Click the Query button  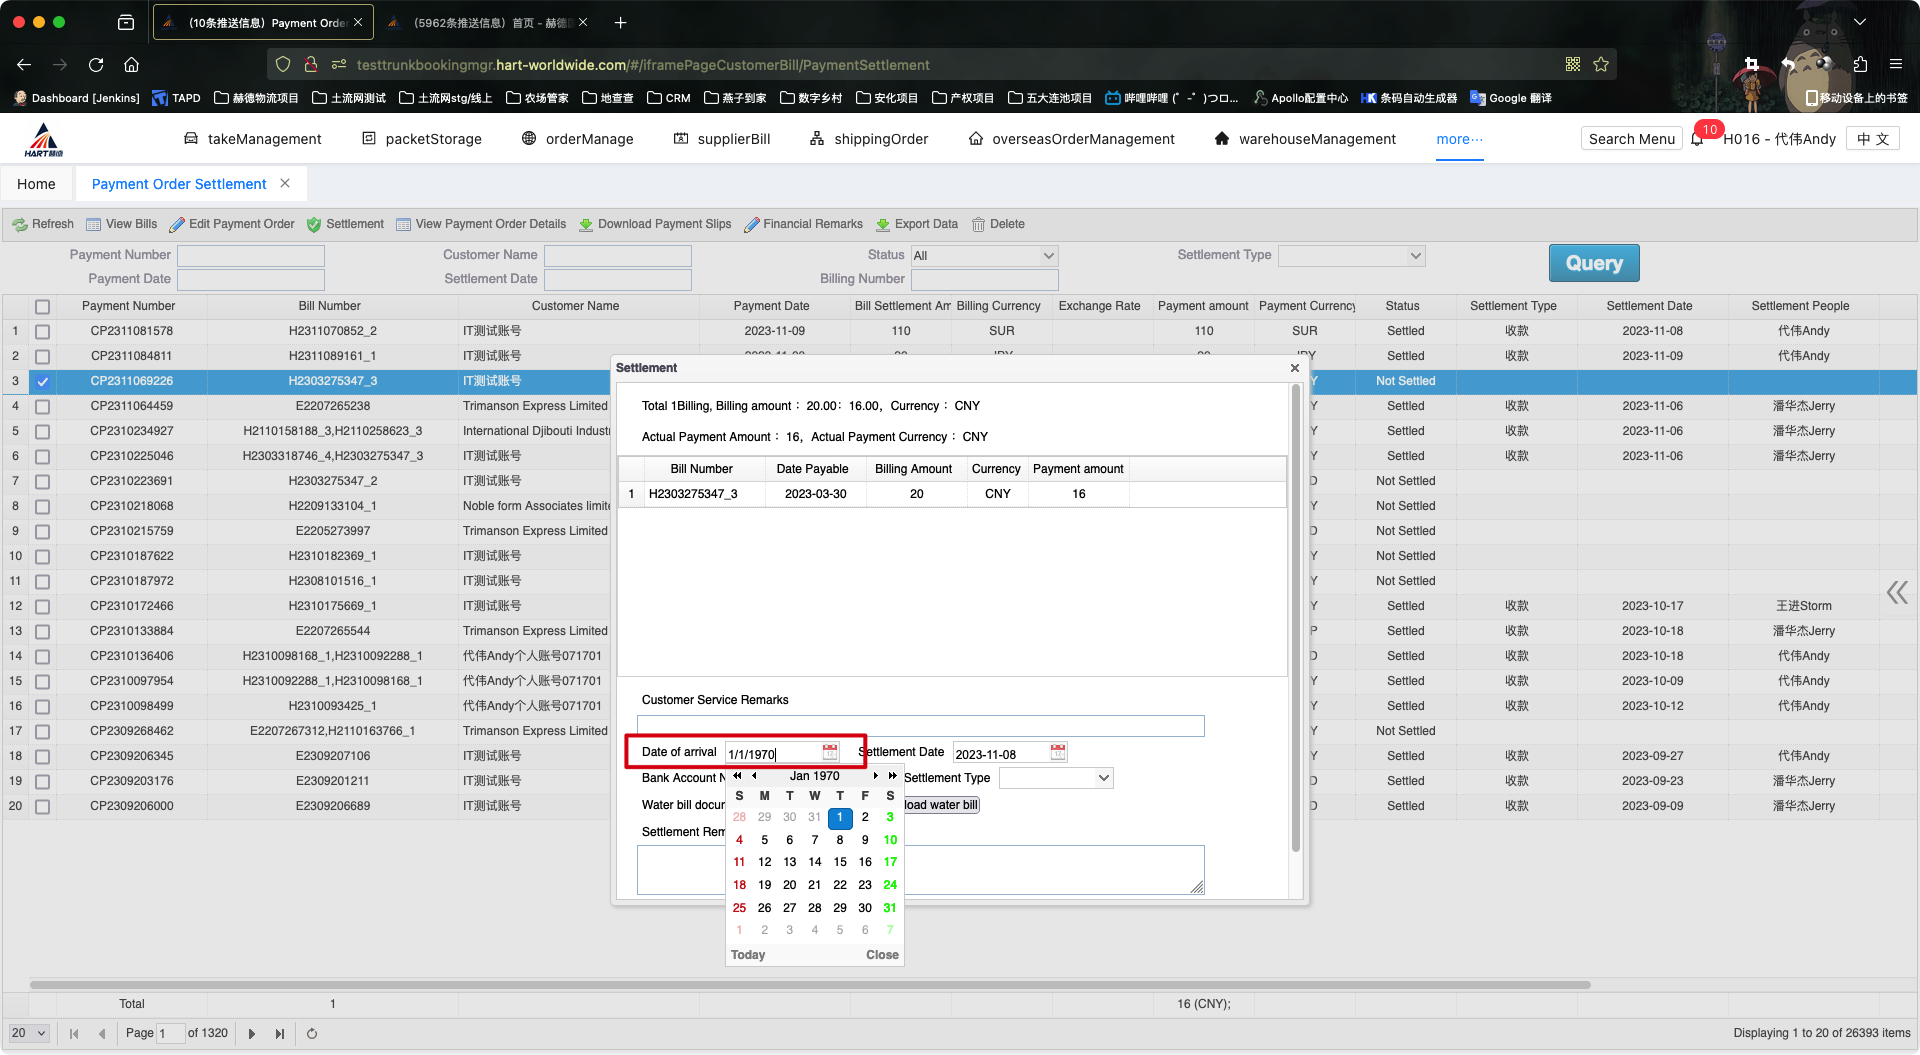pyautogui.click(x=1594, y=263)
